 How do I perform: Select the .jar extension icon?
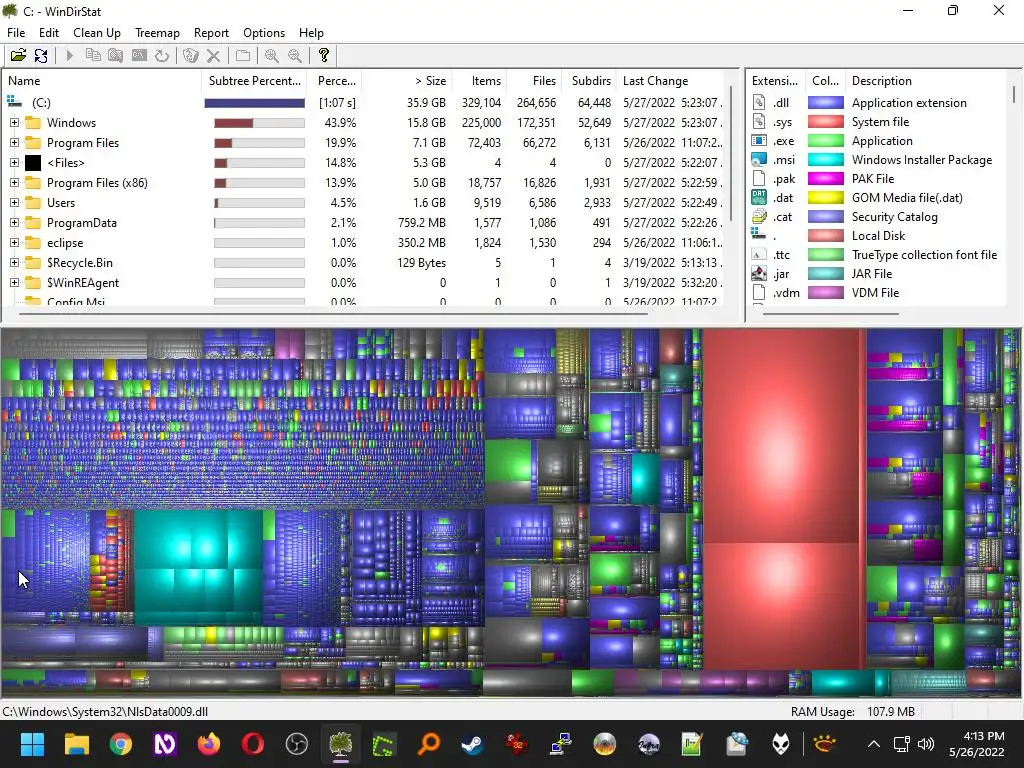759,273
